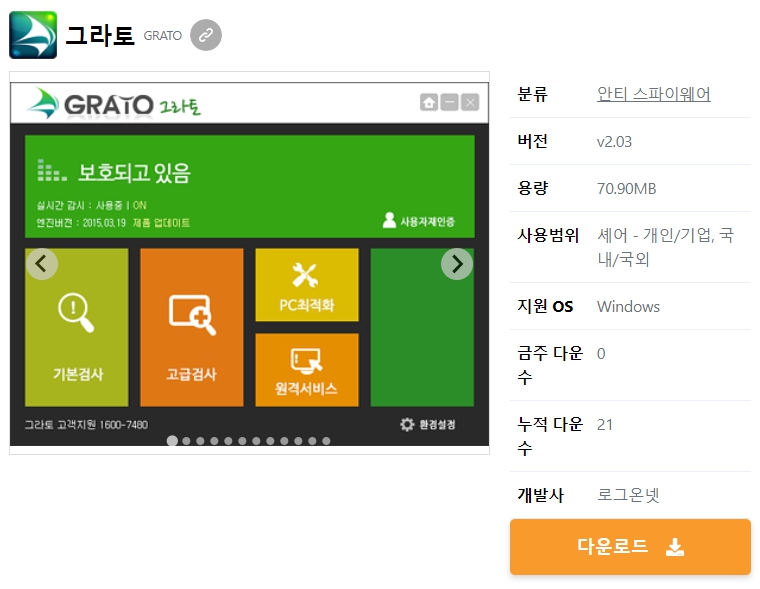
Task: Click the 사용자재인증 user icon
Action: pyautogui.click(x=389, y=220)
